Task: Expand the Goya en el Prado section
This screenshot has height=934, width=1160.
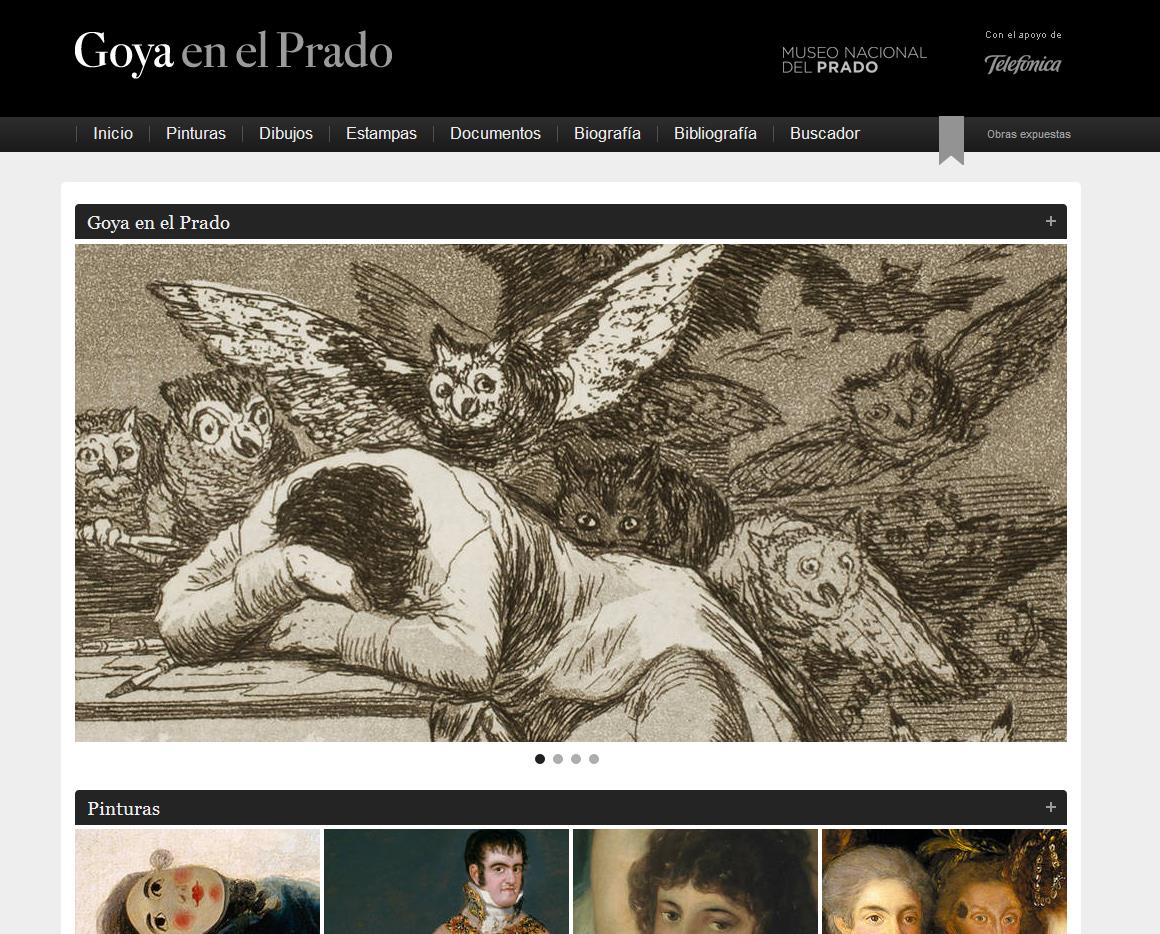Action: (x=1051, y=221)
